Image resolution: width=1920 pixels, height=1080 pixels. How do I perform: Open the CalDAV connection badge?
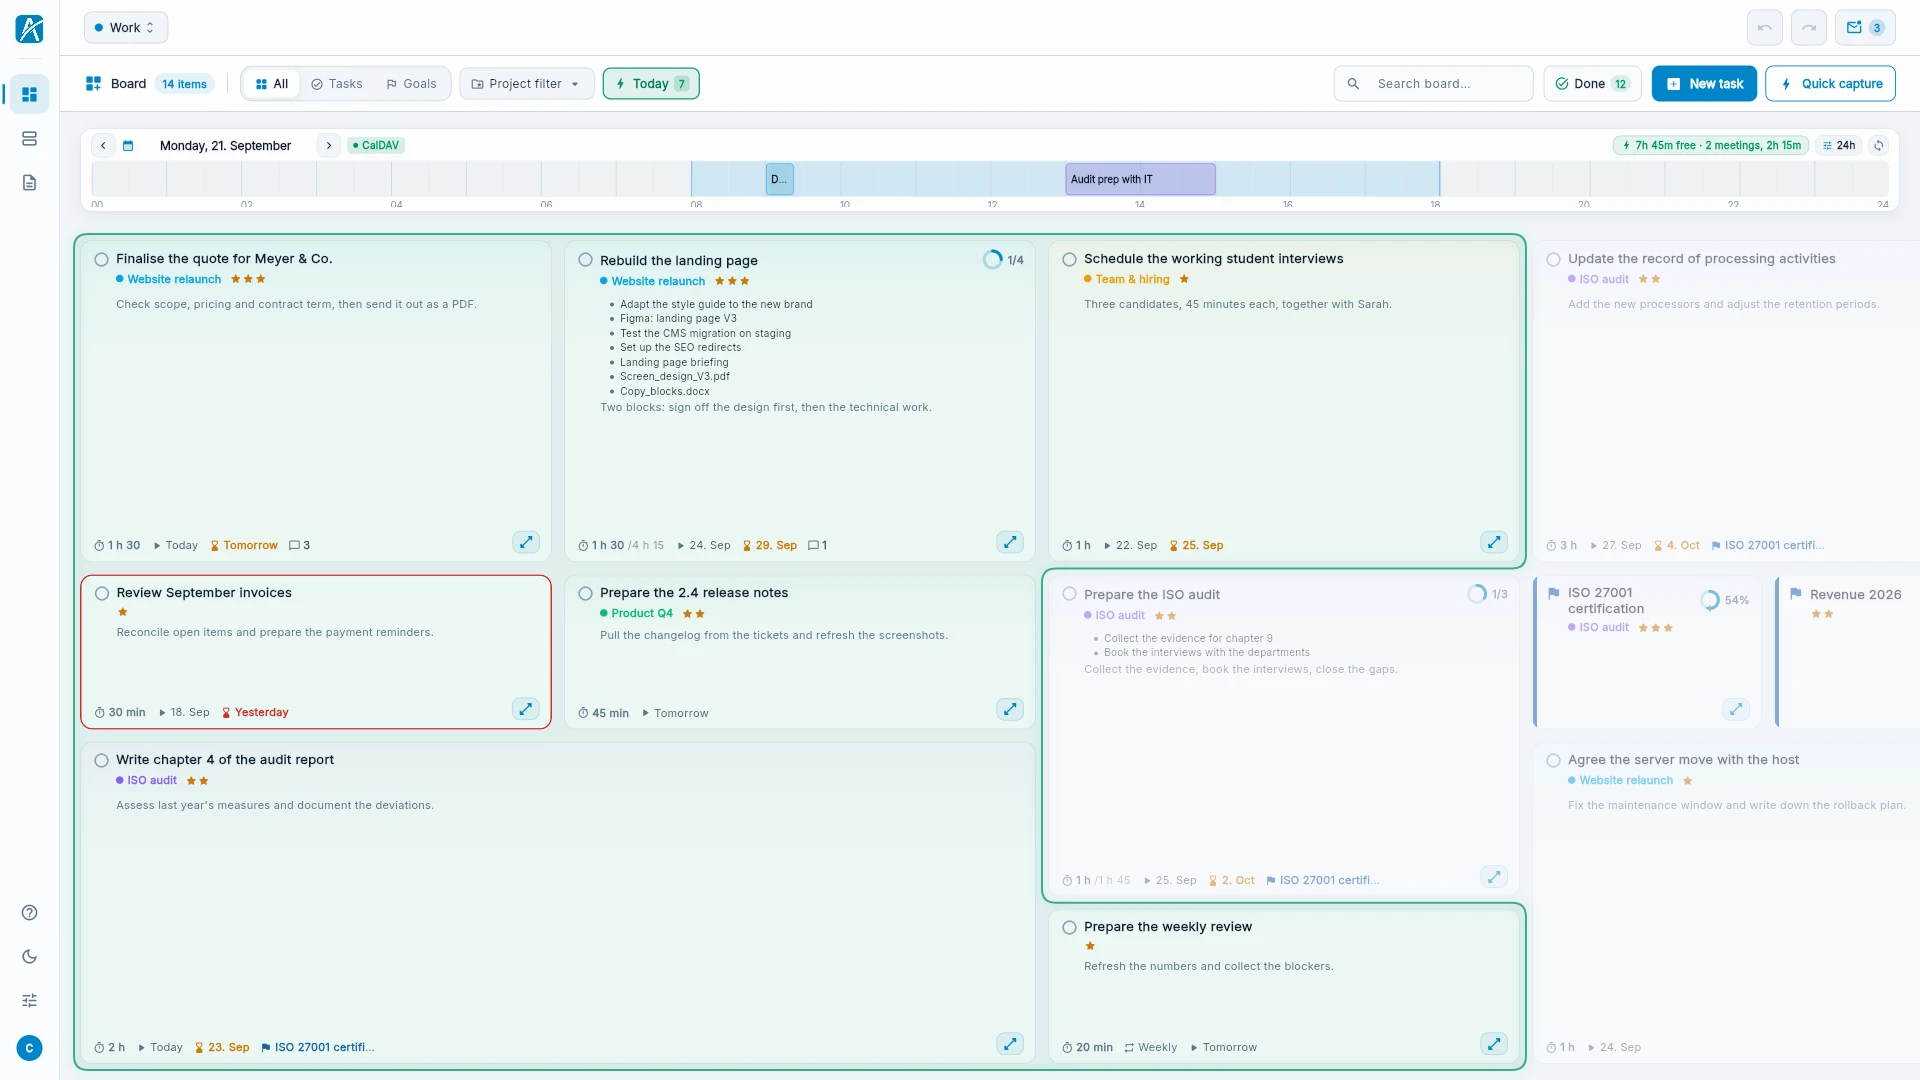click(x=376, y=146)
